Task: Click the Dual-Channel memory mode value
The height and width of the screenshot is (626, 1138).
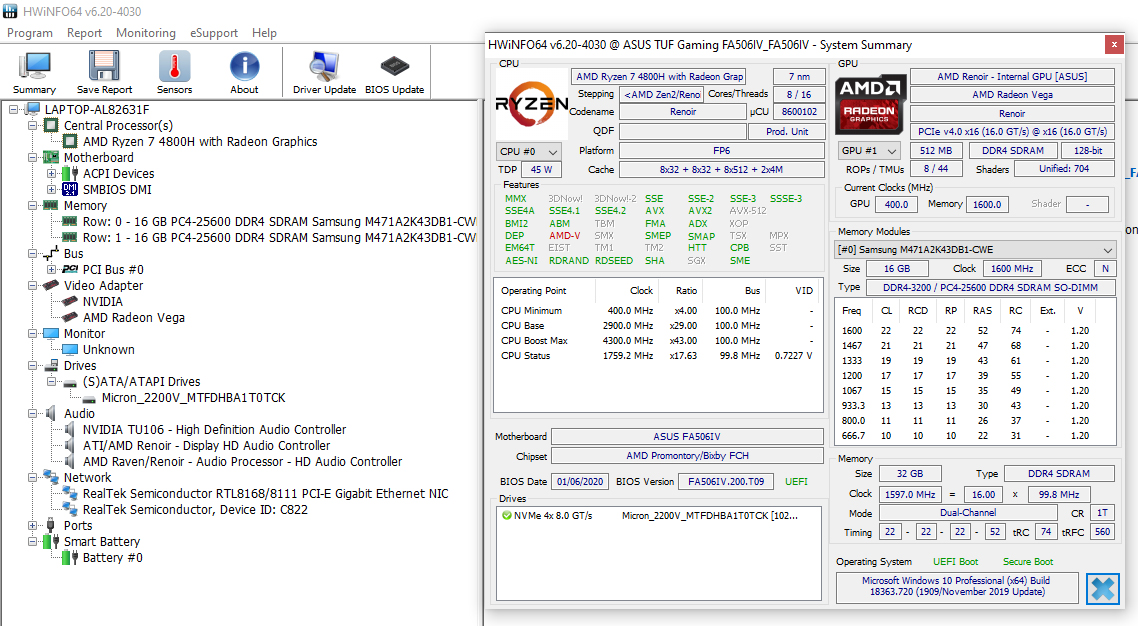Action: coord(968,513)
